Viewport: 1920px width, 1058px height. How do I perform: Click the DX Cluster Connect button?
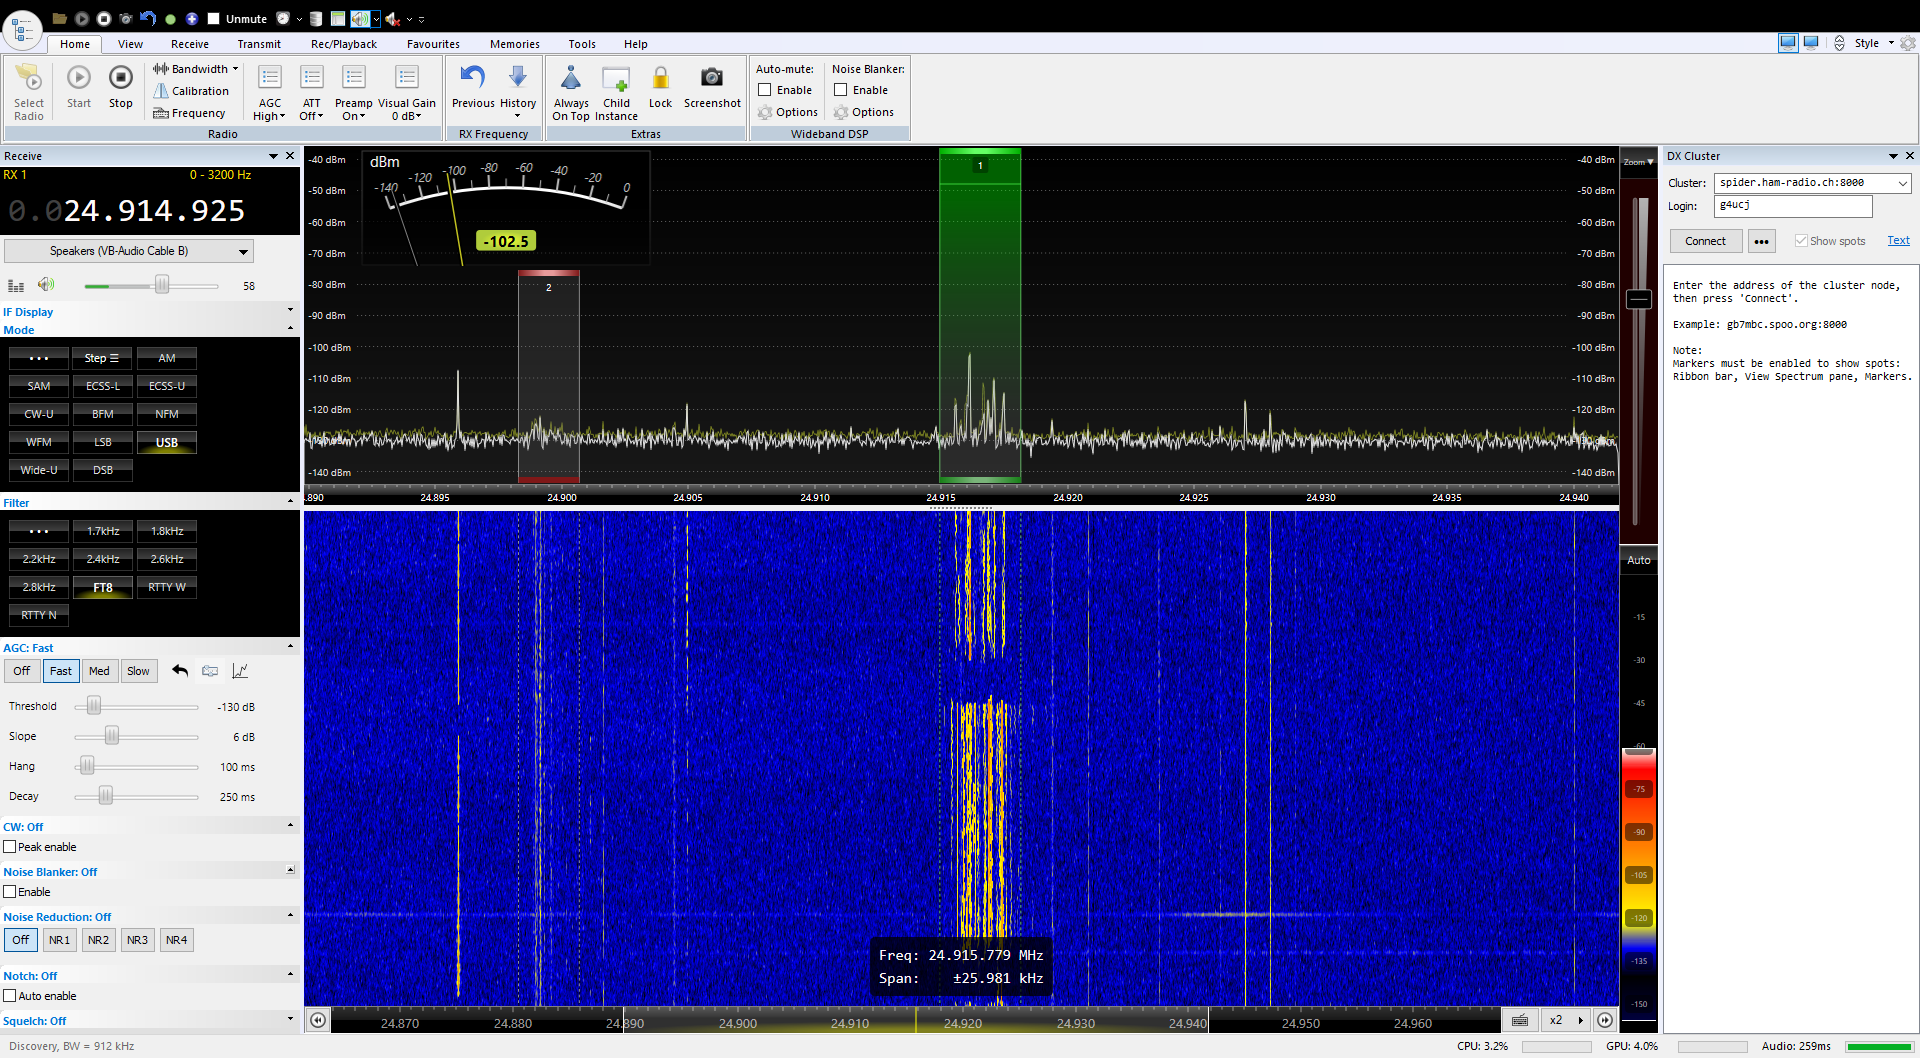1705,241
